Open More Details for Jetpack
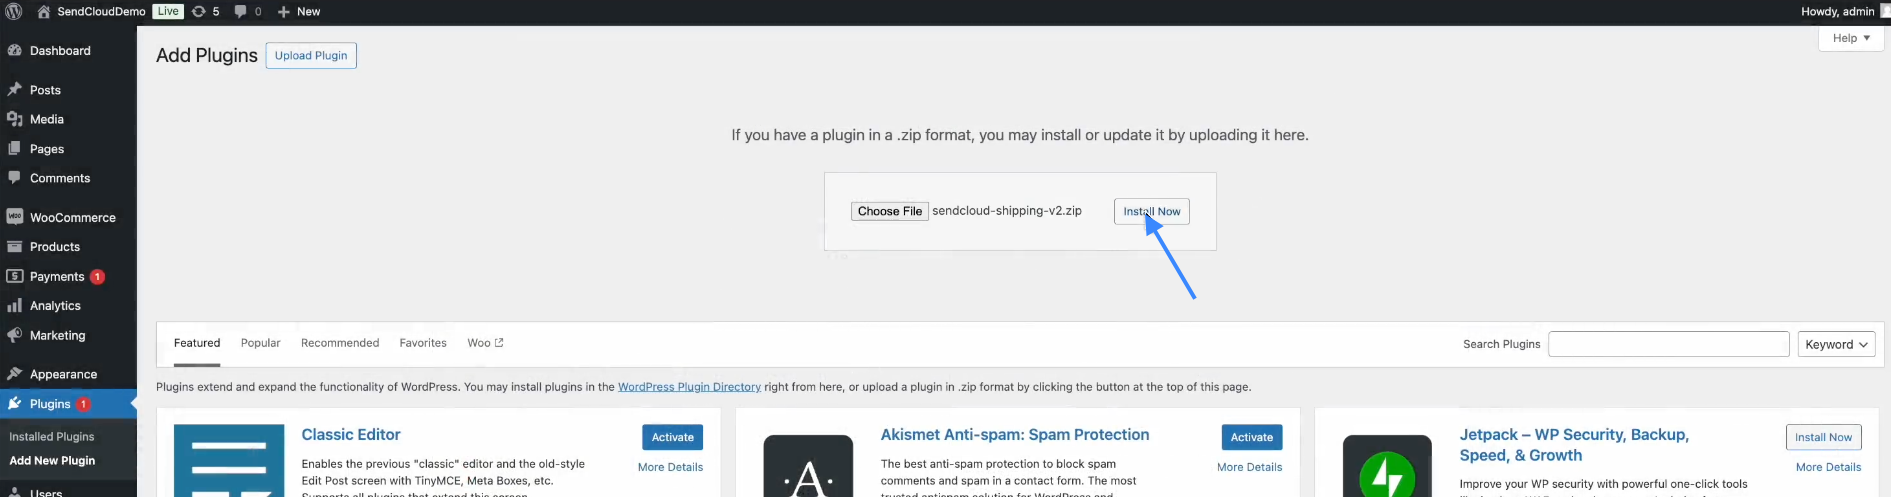 pyautogui.click(x=1828, y=467)
